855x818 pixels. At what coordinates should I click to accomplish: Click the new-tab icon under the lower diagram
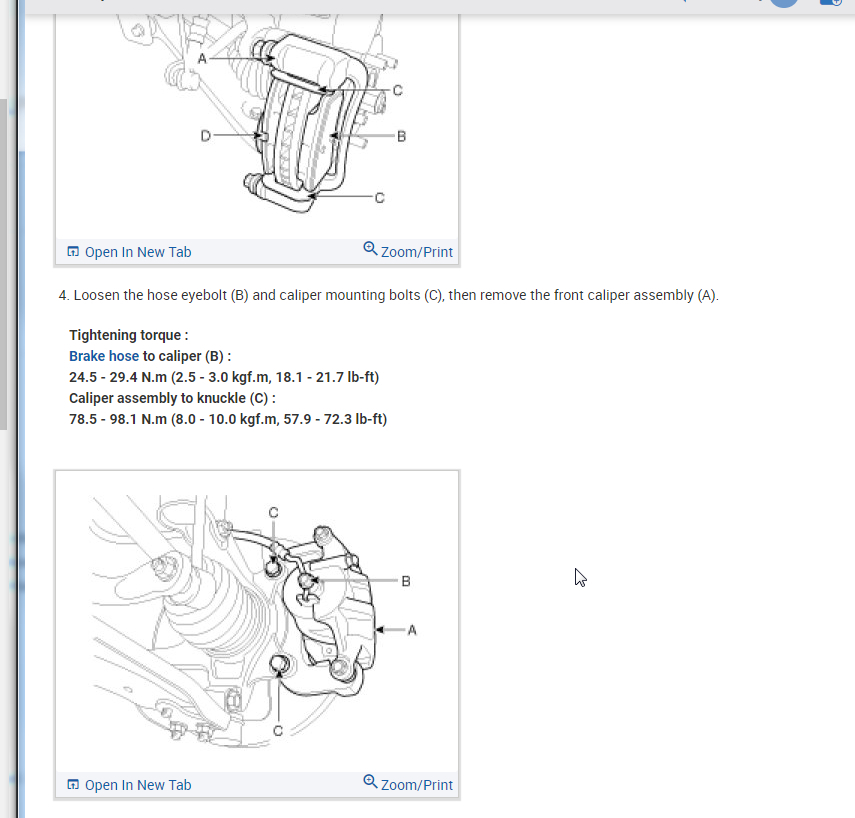pos(73,784)
